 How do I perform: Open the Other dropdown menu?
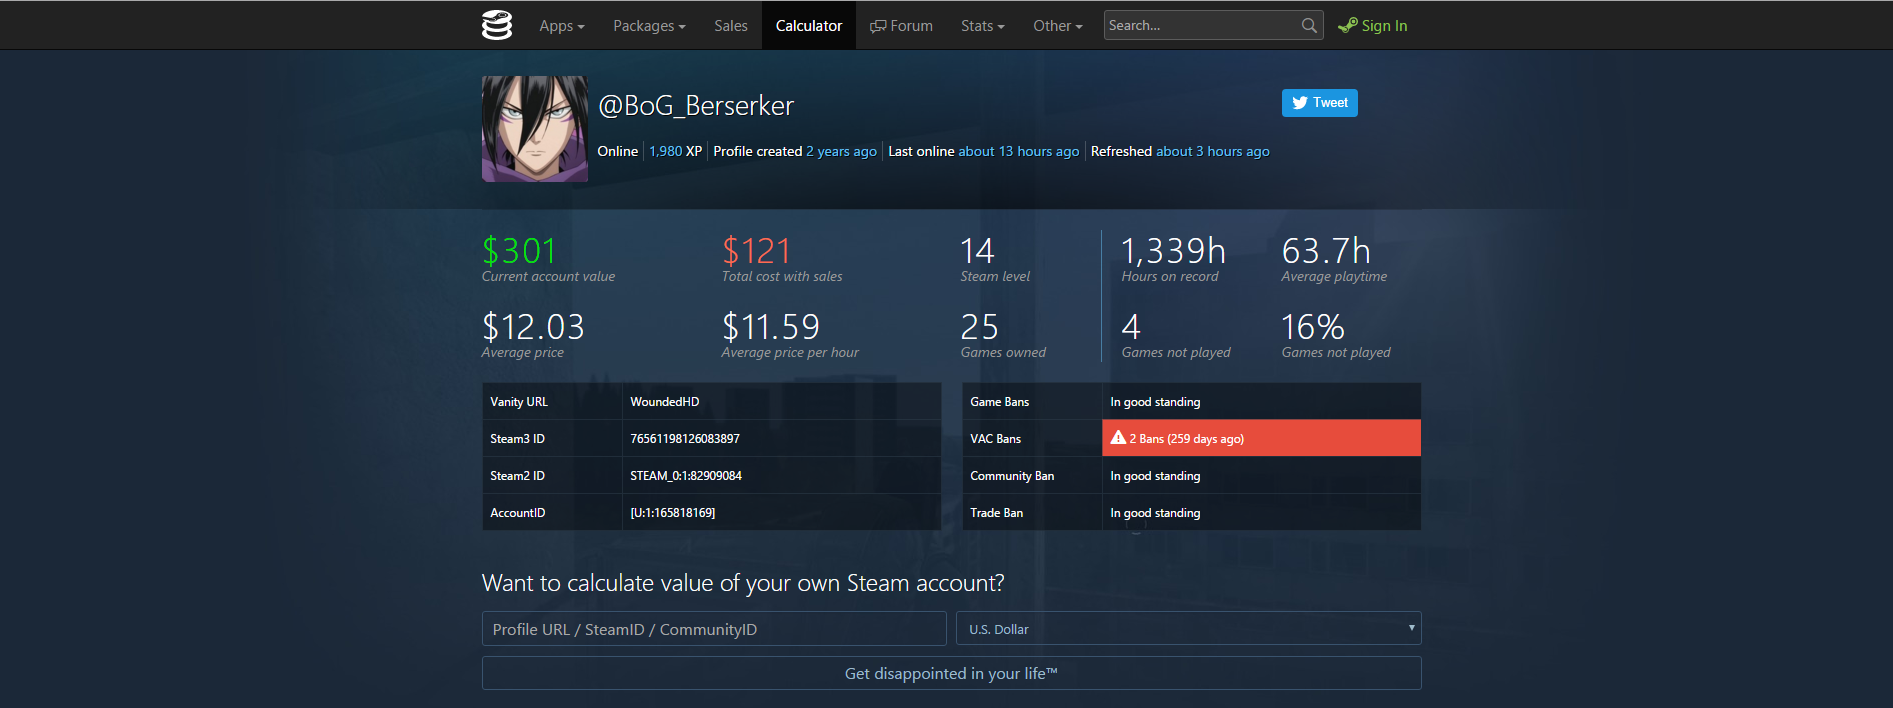pyautogui.click(x=1058, y=26)
